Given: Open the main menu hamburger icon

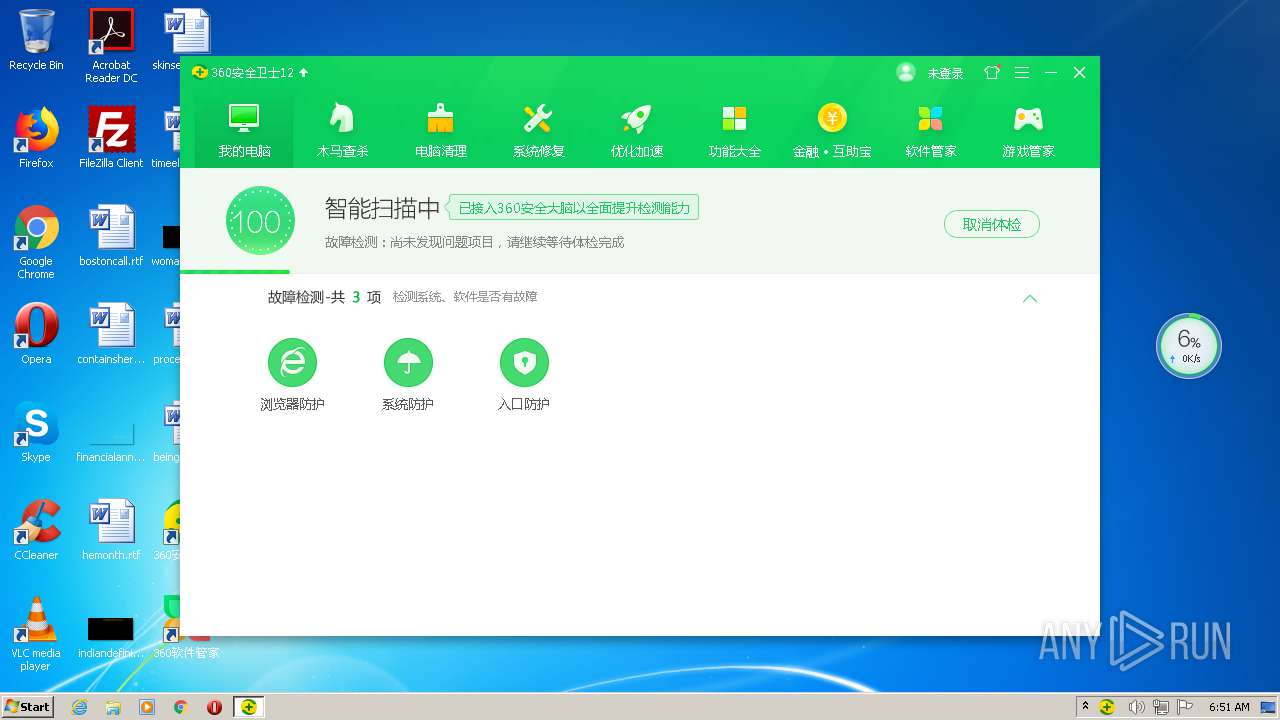Looking at the screenshot, I should tap(1021, 72).
